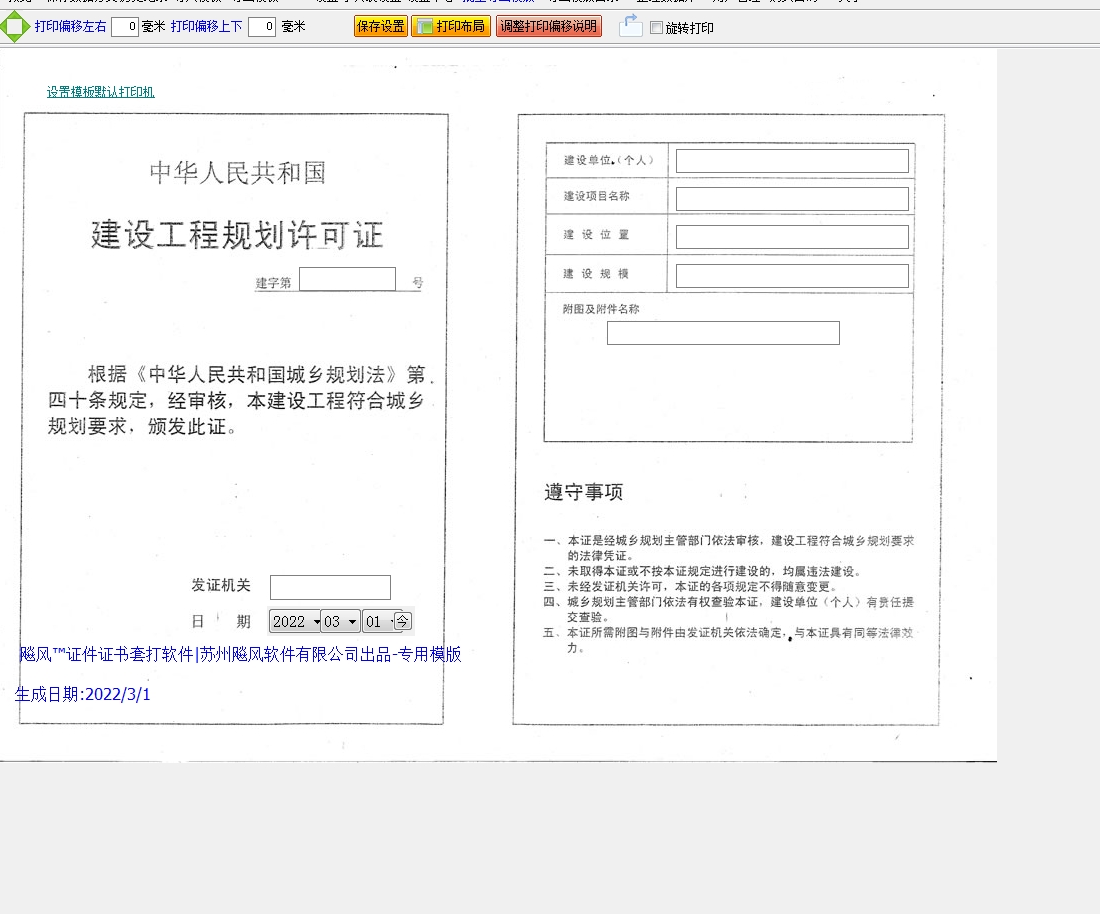Viewport: 1100px width, 914px height.
Task: Click the 打印偏移上下 millimeter input box
Action: coord(262,27)
